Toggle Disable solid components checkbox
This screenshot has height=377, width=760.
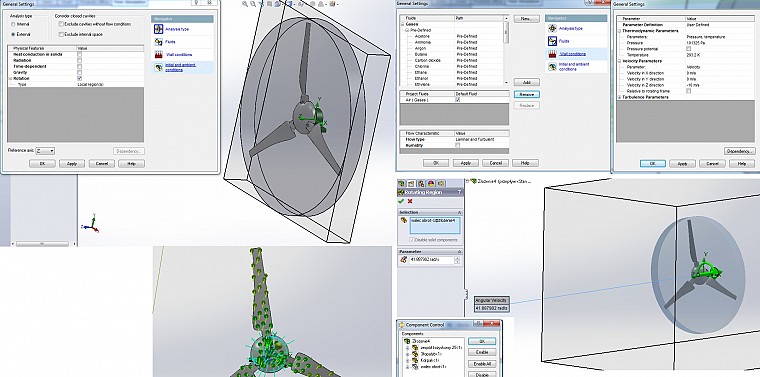point(412,240)
